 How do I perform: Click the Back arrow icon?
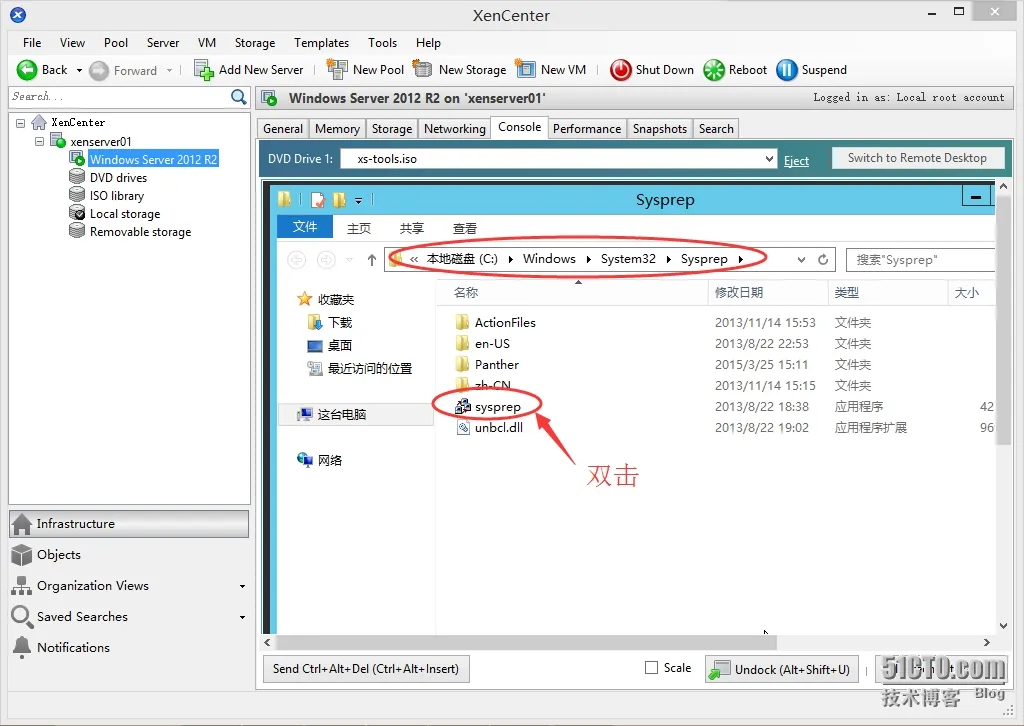click(27, 70)
